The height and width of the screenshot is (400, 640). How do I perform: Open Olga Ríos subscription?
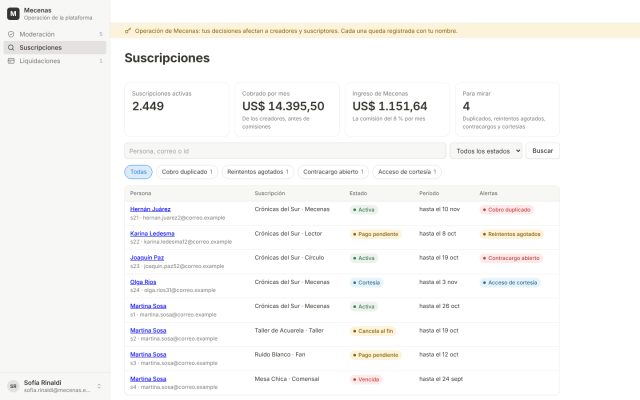click(x=143, y=282)
